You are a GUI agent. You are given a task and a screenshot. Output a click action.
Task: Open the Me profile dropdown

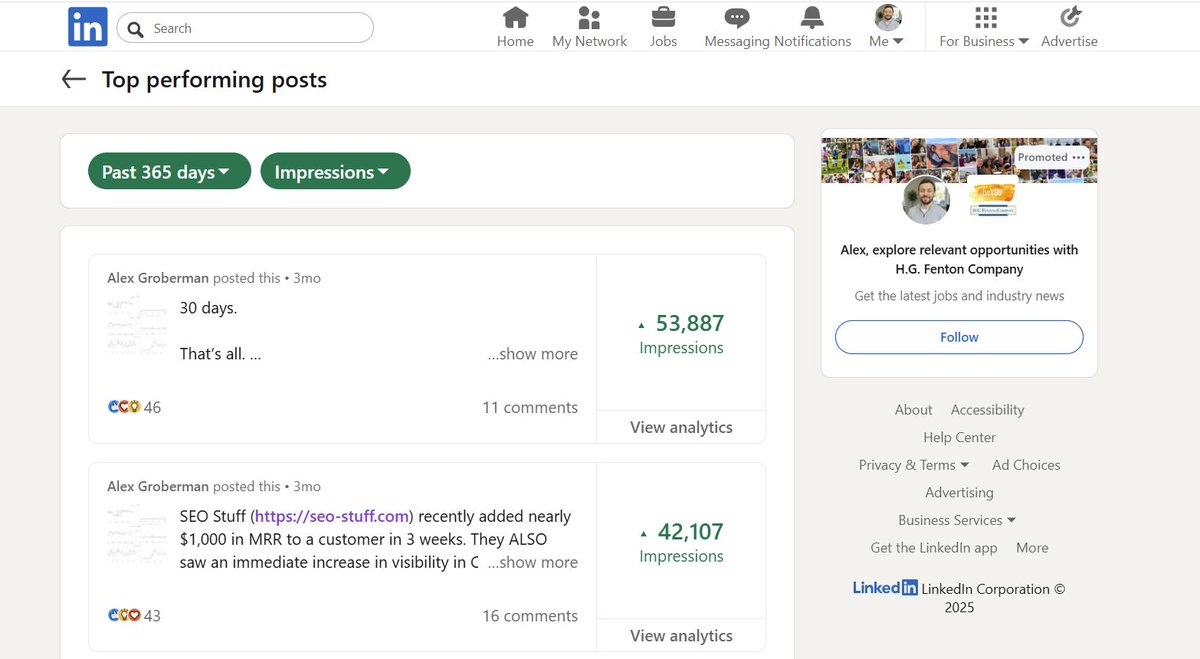coord(887,27)
